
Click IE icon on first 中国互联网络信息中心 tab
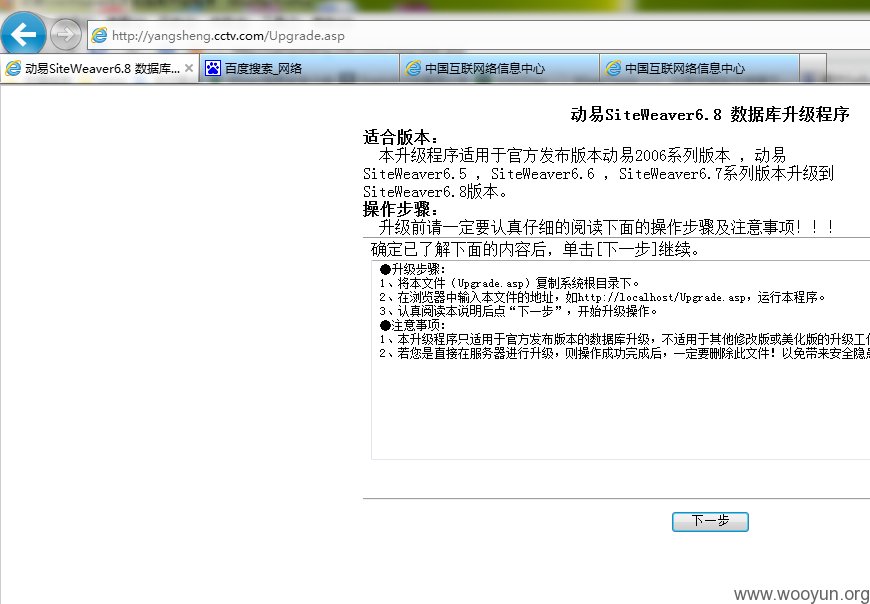coord(413,68)
